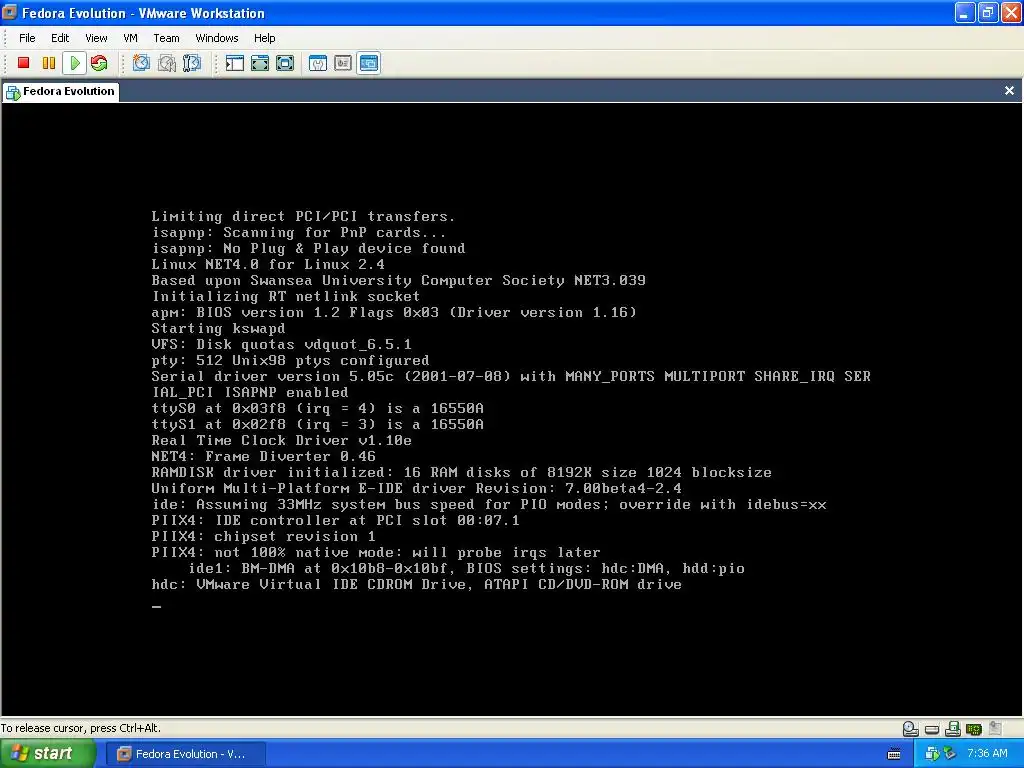Click the 'Uniform Multi-Platform E-IDE driver' line

[x=417, y=488]
